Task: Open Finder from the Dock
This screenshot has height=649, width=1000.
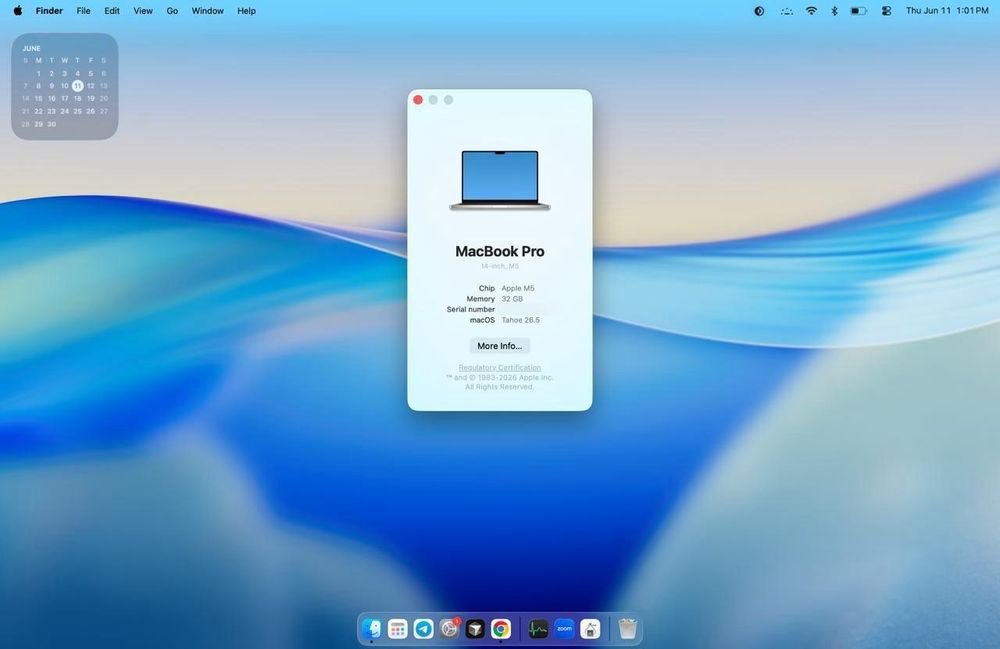Action: click(372, 629)
